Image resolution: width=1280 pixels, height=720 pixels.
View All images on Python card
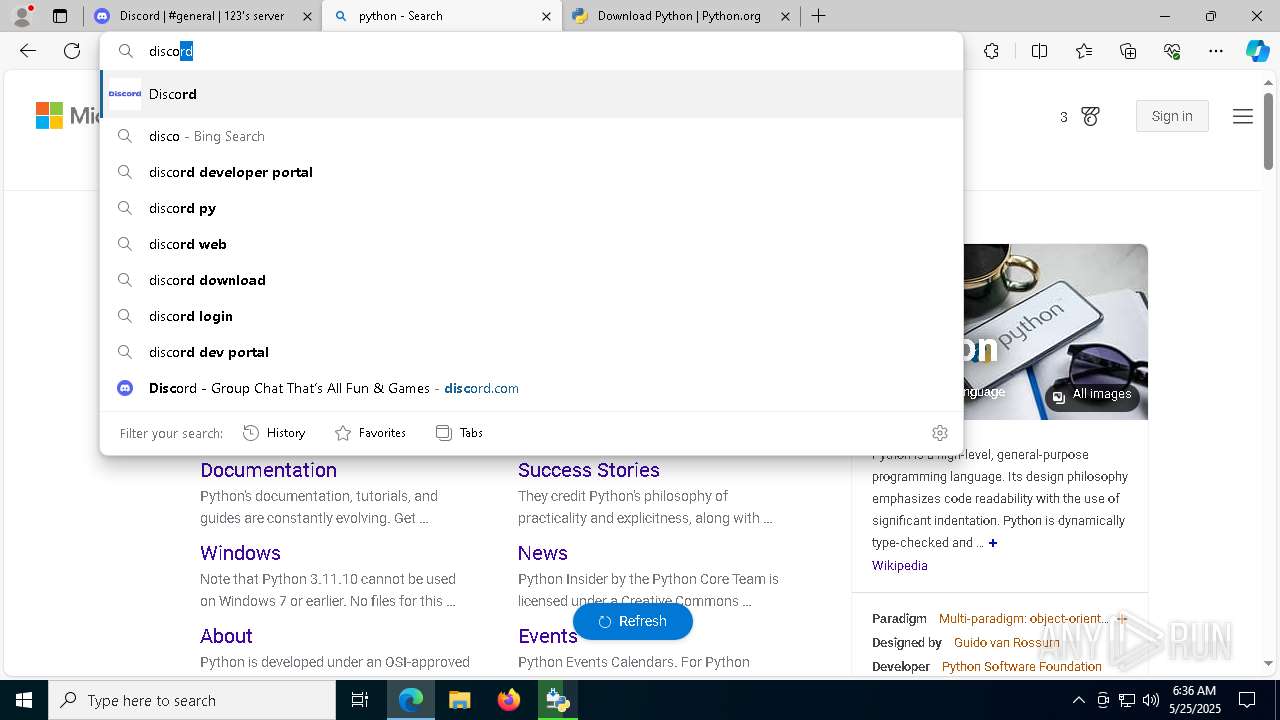pos(1092,395)
